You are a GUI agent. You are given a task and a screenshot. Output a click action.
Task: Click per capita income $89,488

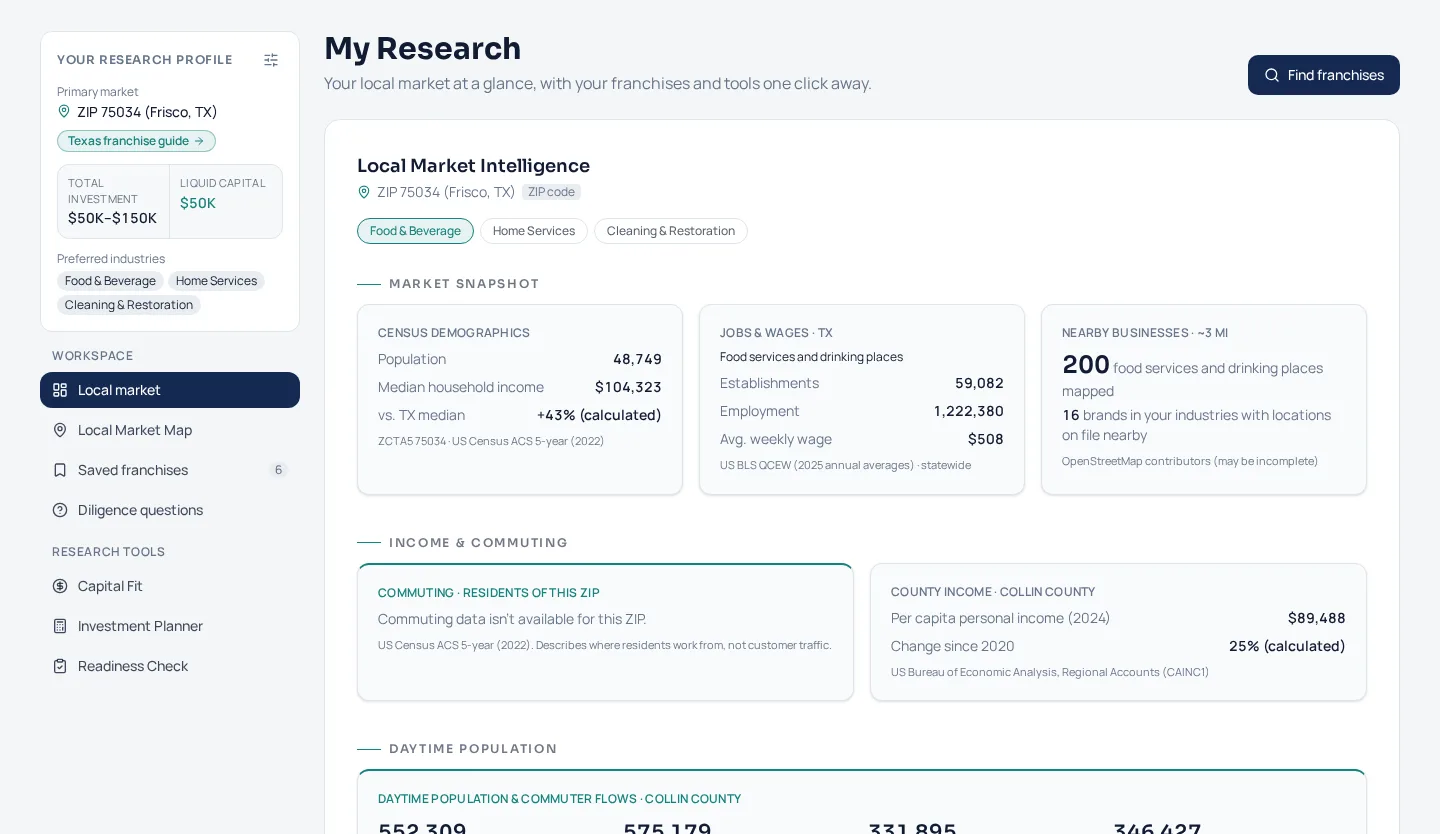point(1317,618)
